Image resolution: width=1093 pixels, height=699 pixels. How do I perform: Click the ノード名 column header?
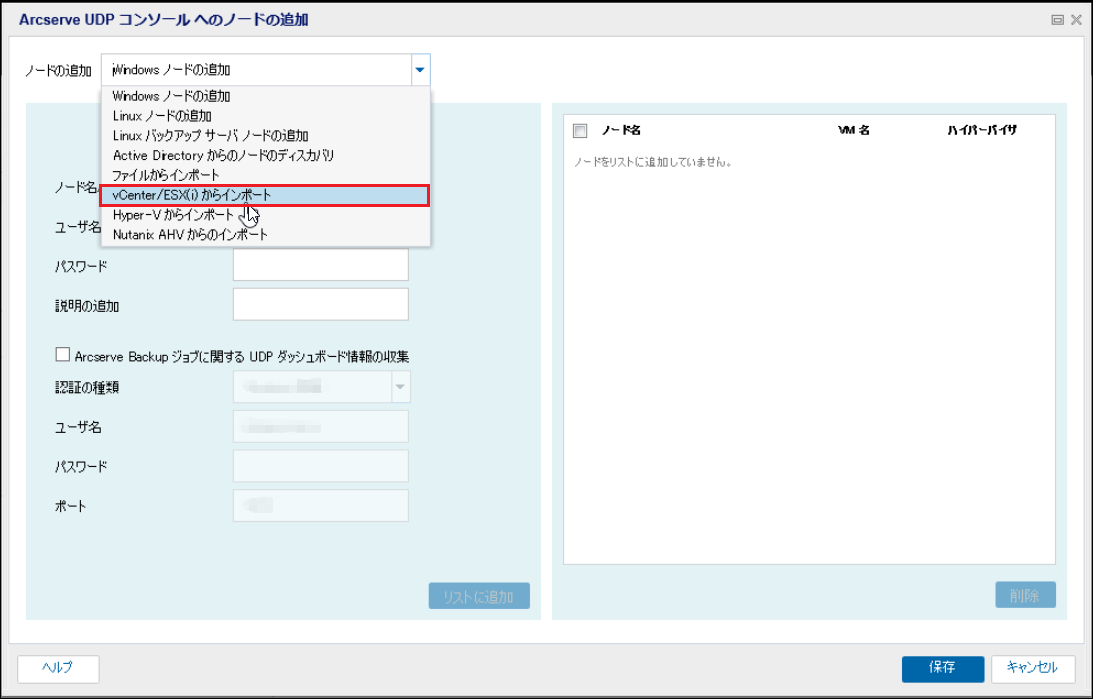click(x=621, y=130)
